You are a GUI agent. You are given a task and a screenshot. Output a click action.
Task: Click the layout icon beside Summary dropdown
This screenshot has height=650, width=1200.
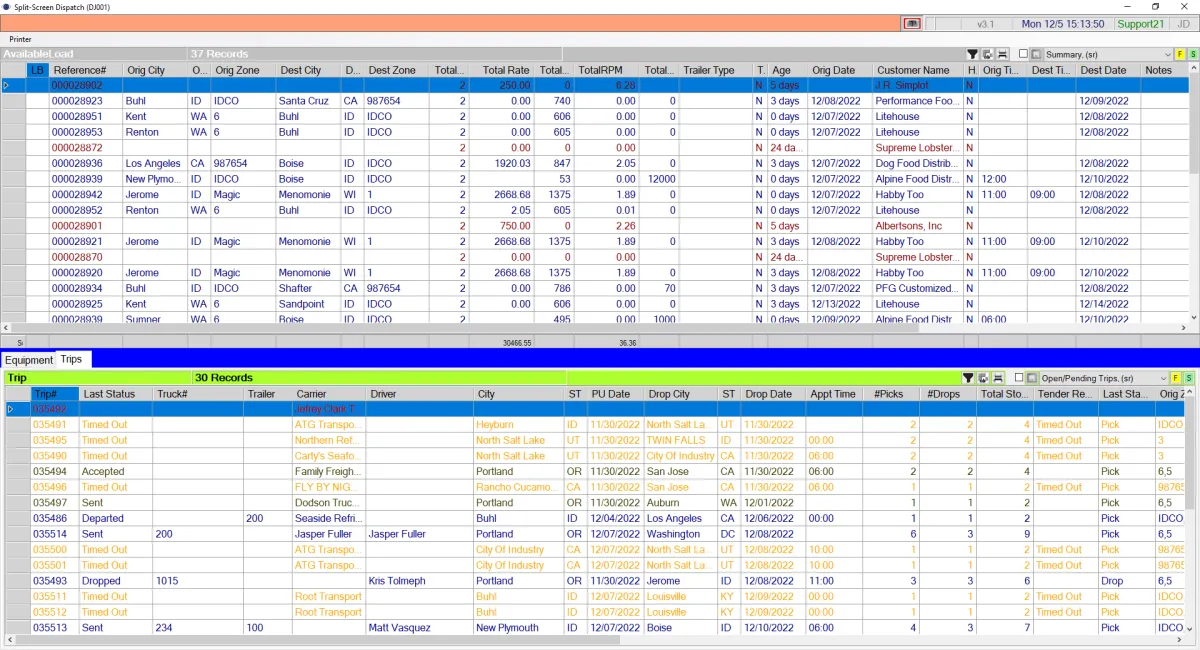(x=1036, y=54)
